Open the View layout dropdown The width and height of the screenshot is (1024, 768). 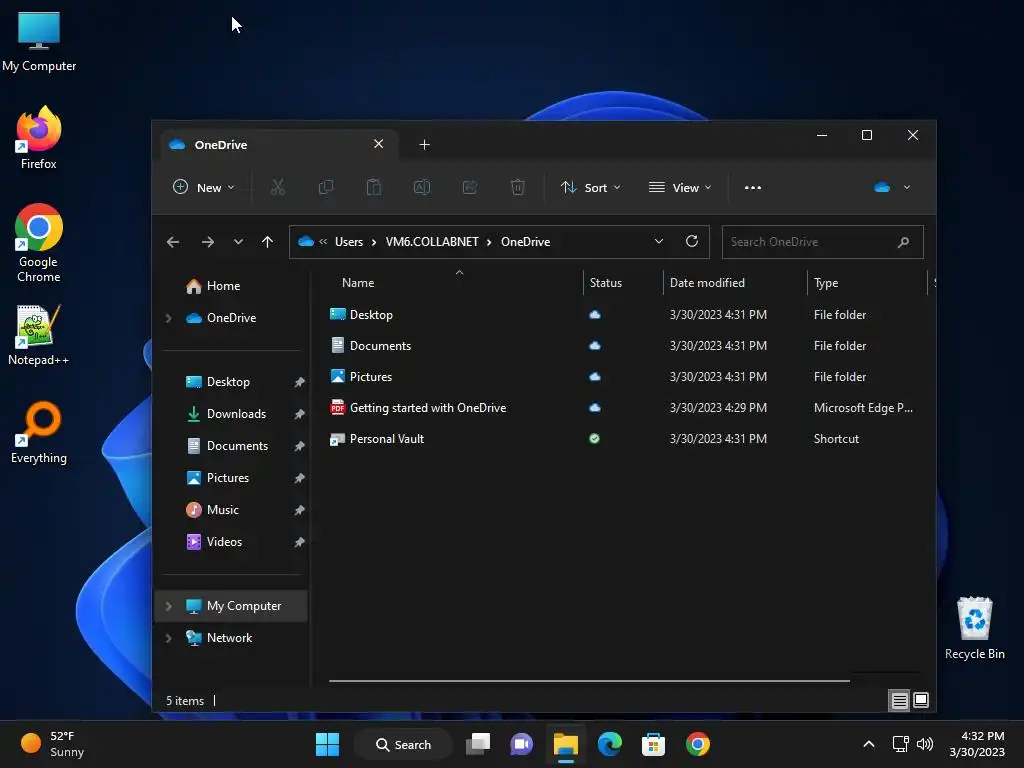tap(680, 187)
